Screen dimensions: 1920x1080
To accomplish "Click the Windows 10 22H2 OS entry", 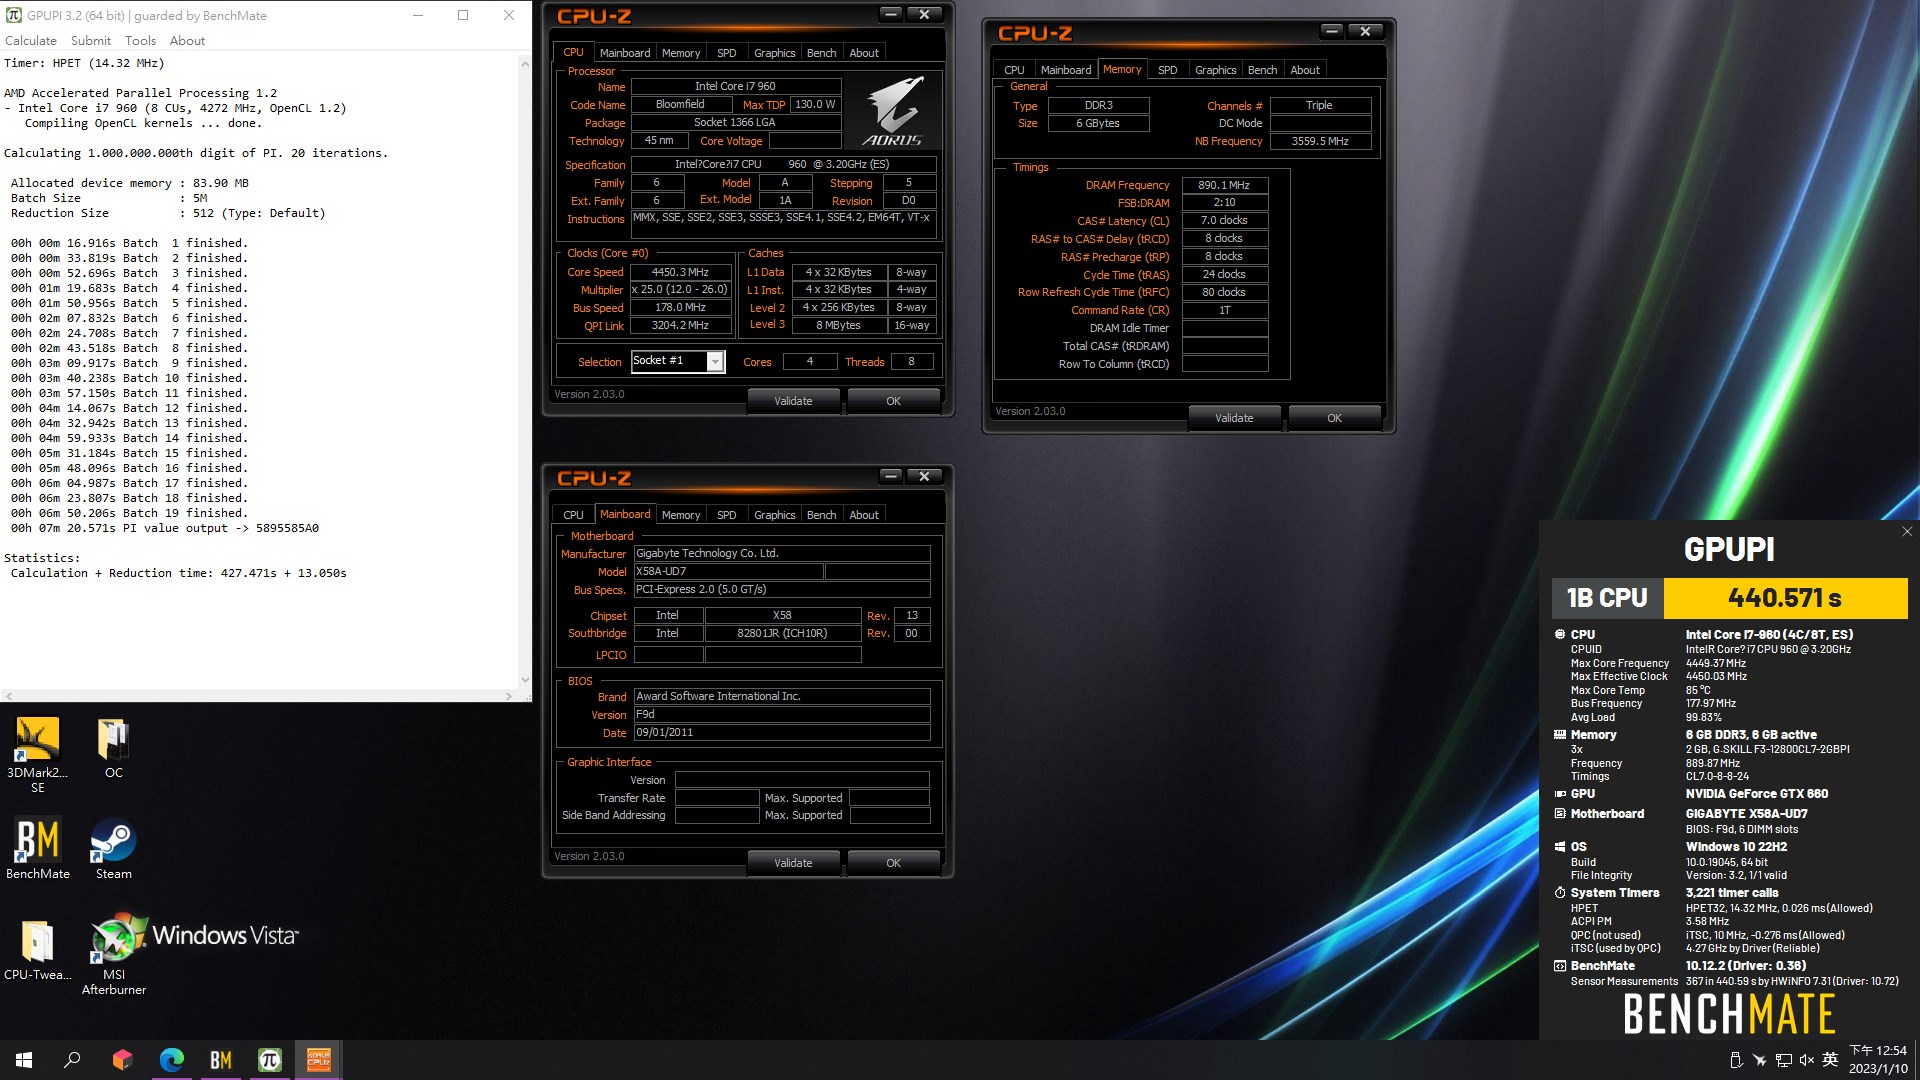I will [1736, 847].
